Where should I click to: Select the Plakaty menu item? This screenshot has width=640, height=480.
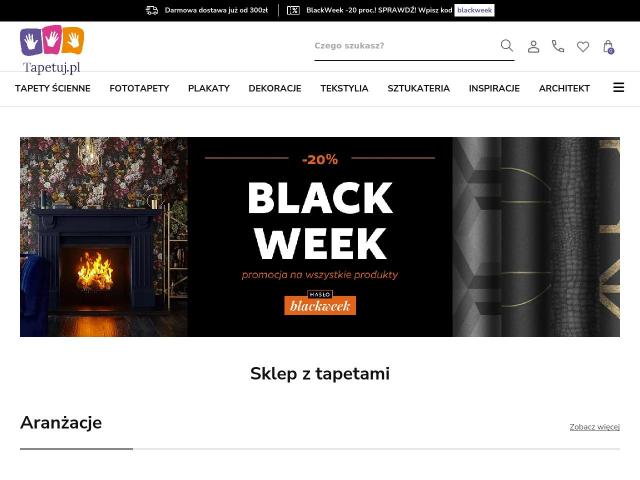click(209, 88)
